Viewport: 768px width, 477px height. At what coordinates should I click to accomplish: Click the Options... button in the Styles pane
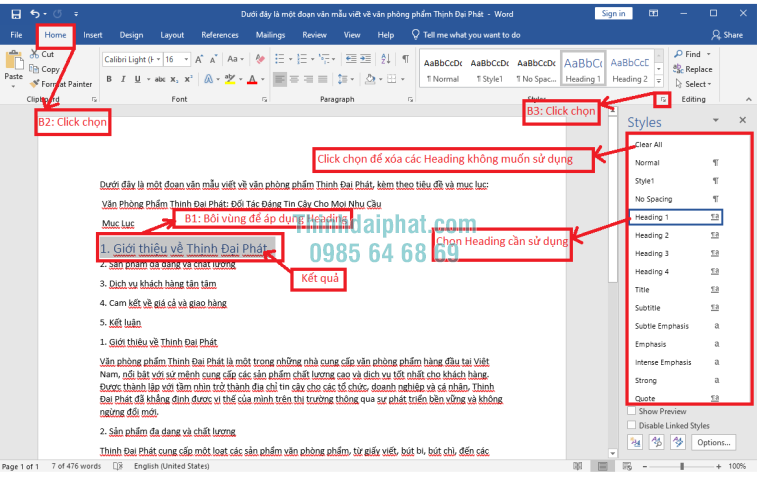[x=713, y=442]
